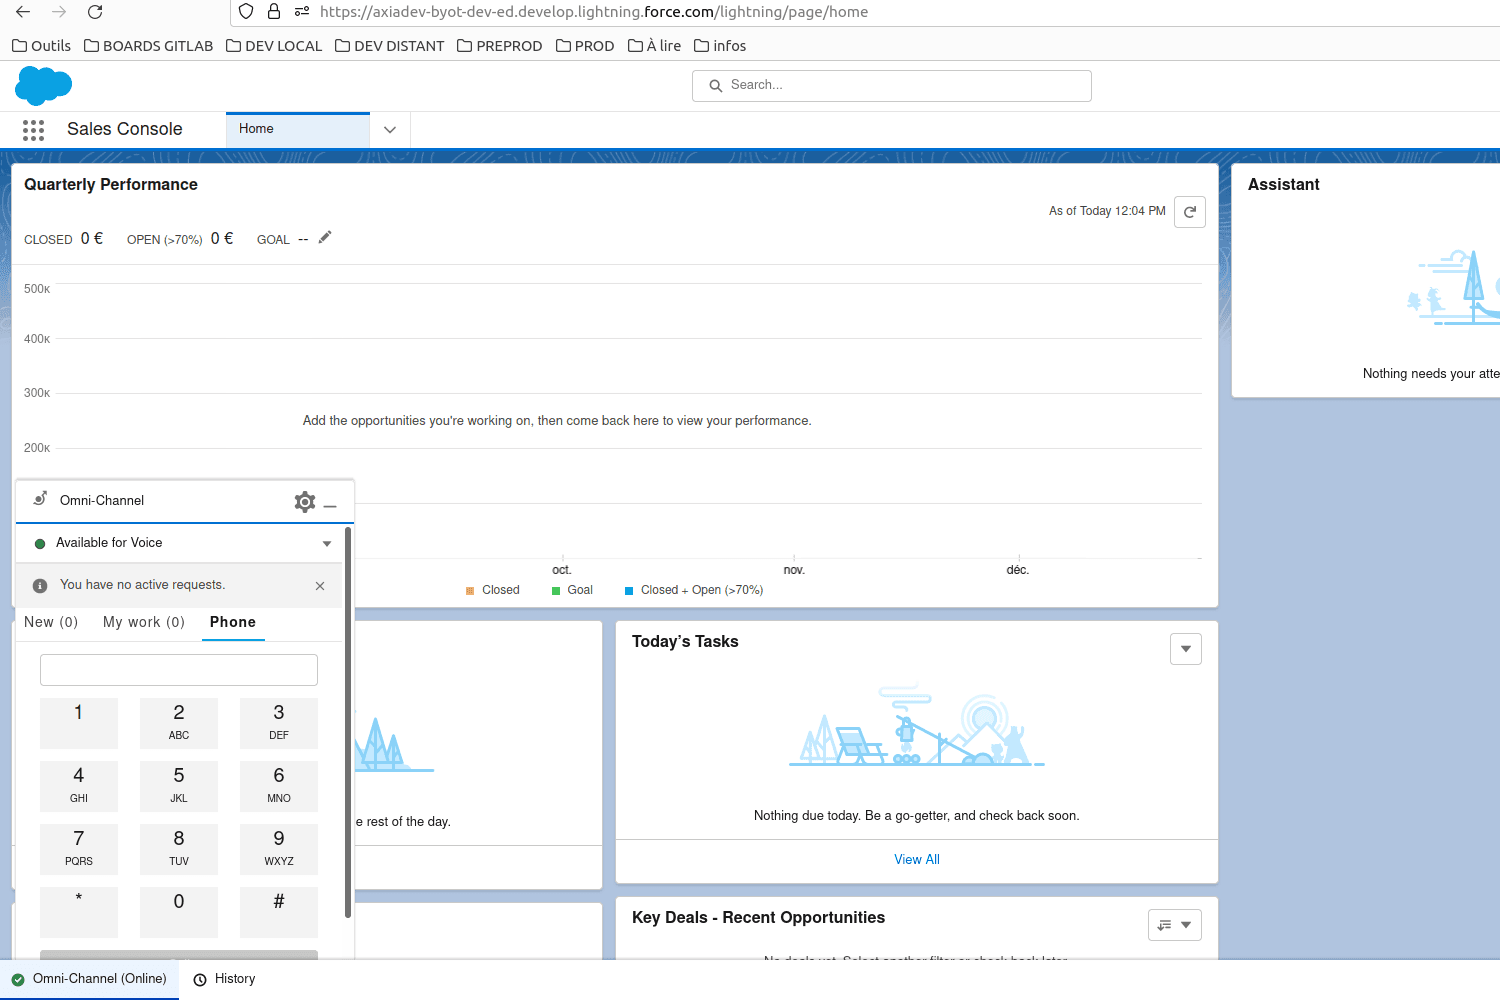Focus the phone number input field

pos(179,670)
